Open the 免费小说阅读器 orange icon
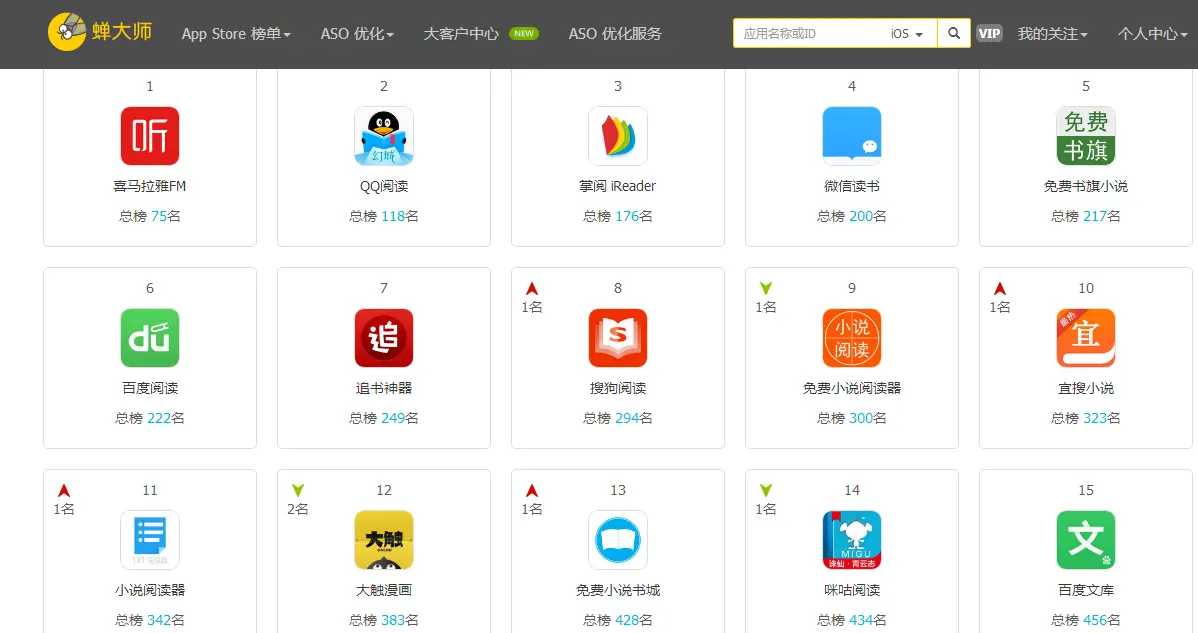Viewport: 1198px width, 633px height. (852, 338)
